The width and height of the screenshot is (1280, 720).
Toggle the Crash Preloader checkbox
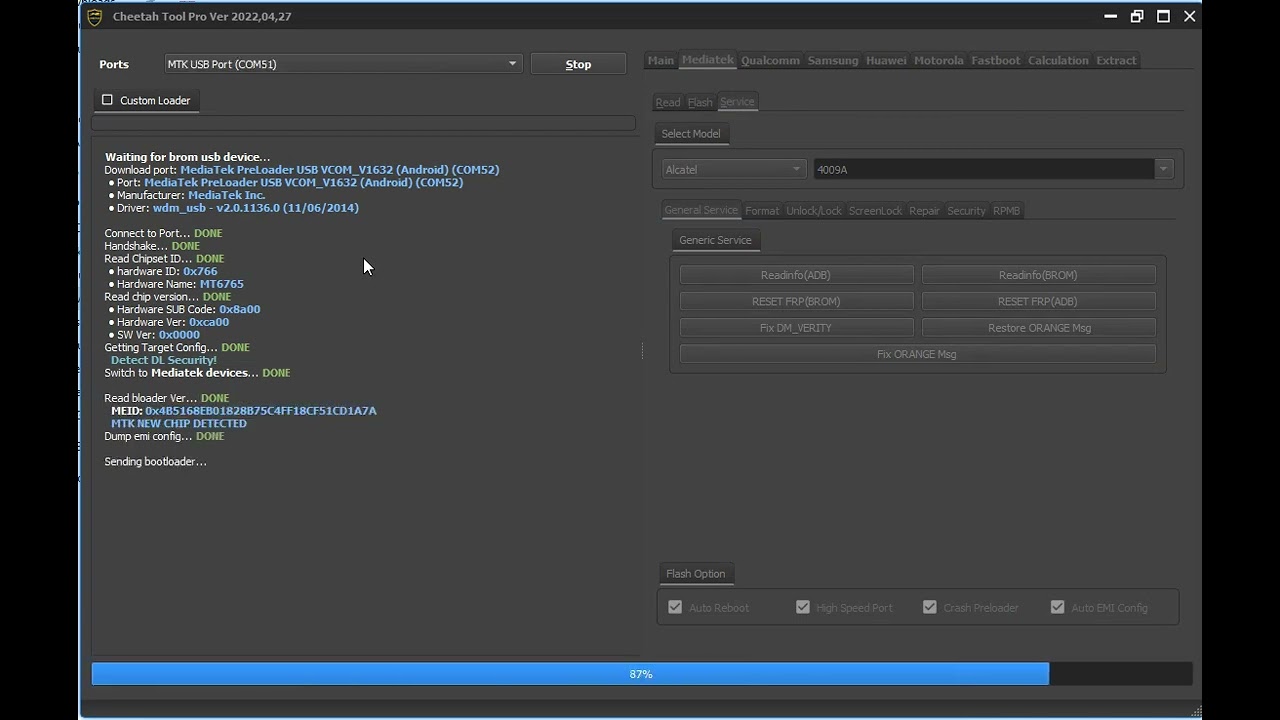point(930,607)
